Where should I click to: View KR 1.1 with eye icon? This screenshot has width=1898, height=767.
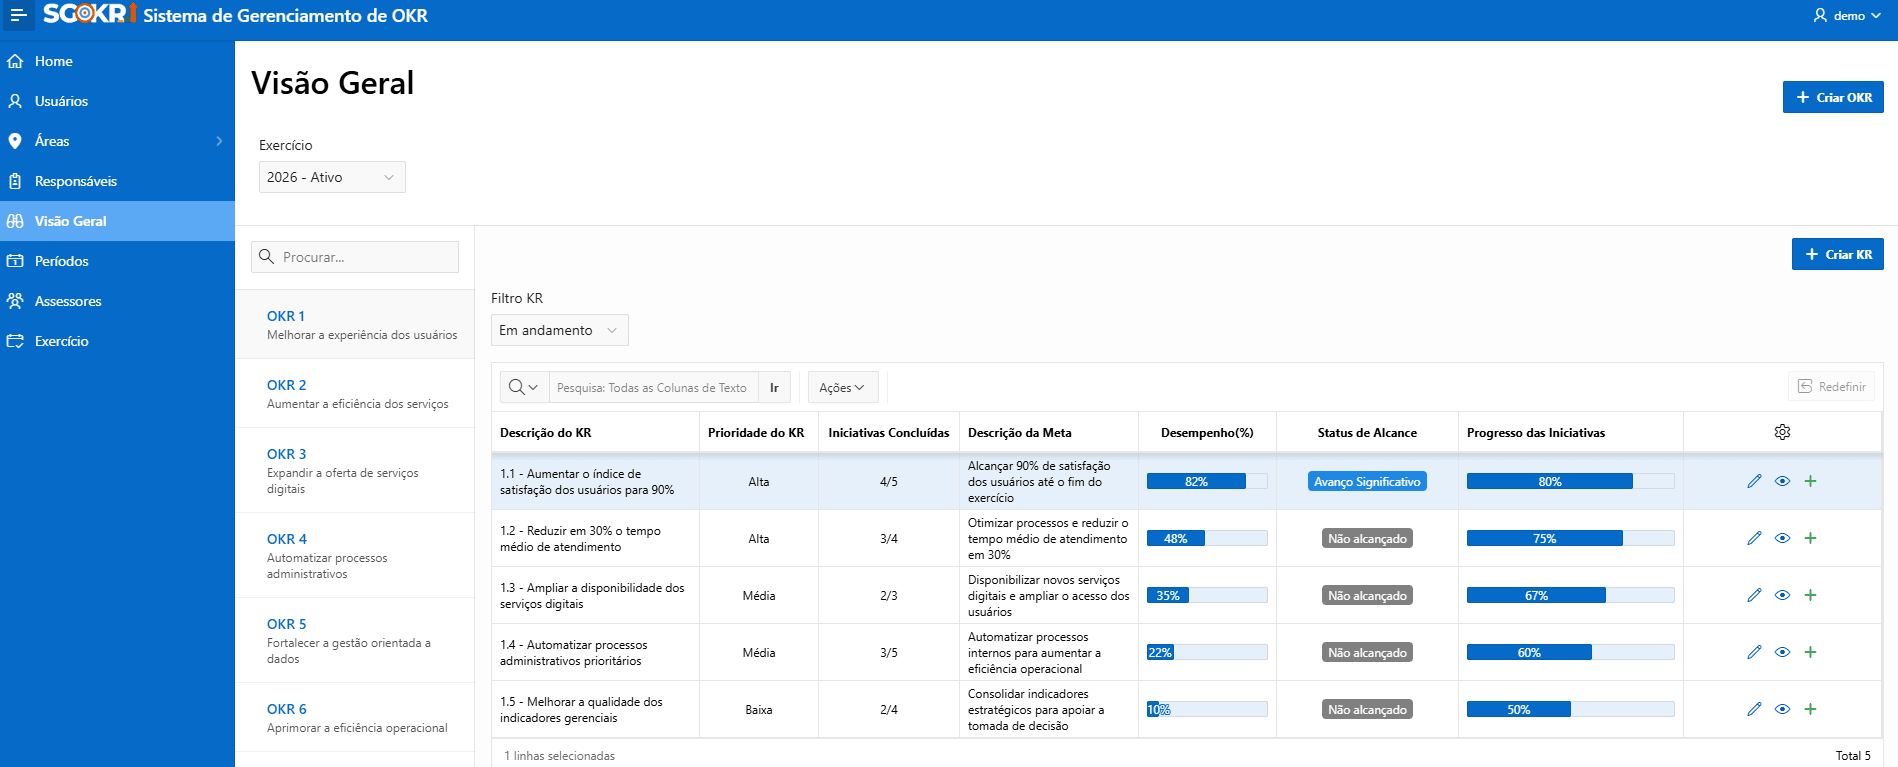(x=1782, y=481)
